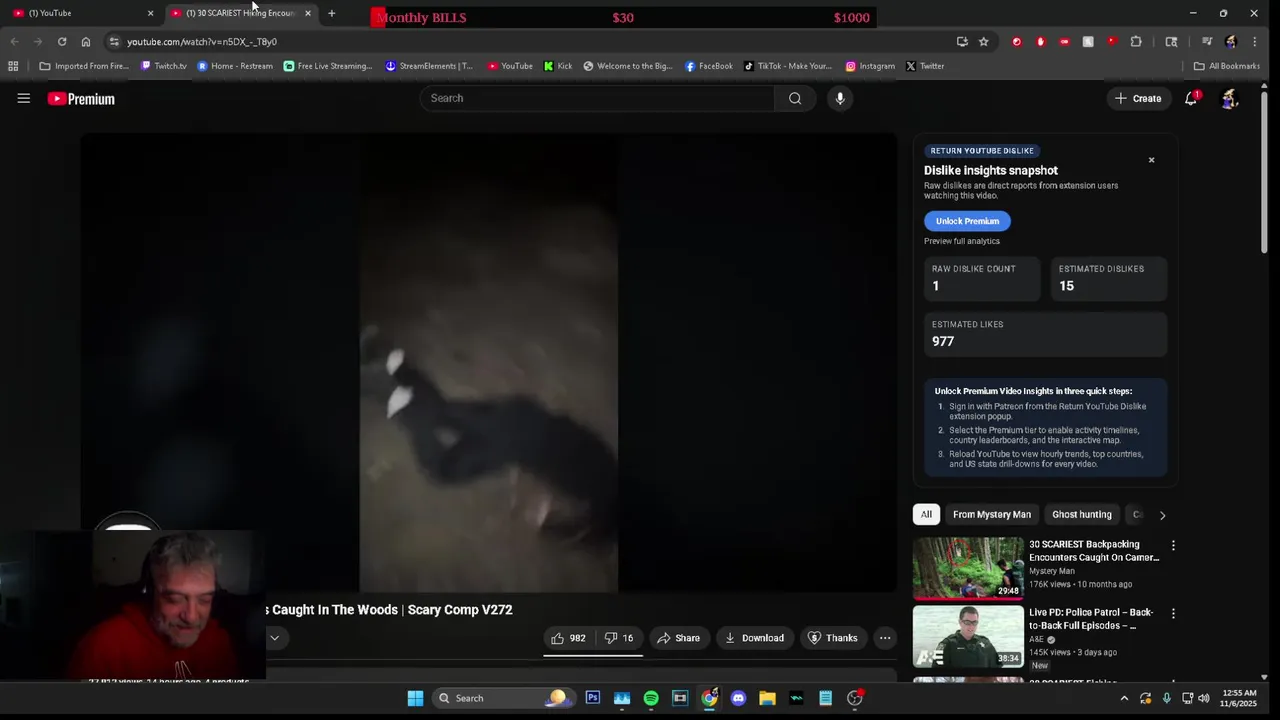Go to the browser home page
Viewport: 1280px width, 720px height.
tap(86, 42)
